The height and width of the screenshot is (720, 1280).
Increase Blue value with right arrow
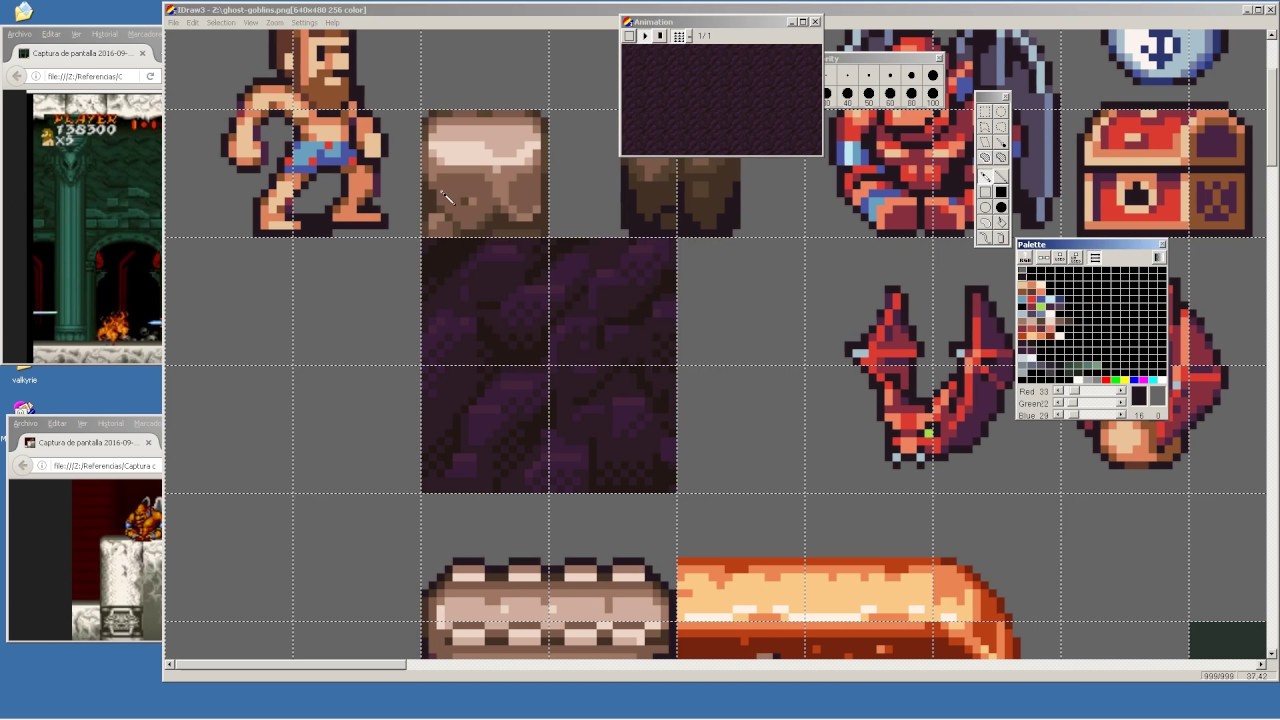(x=1121, y=415)
